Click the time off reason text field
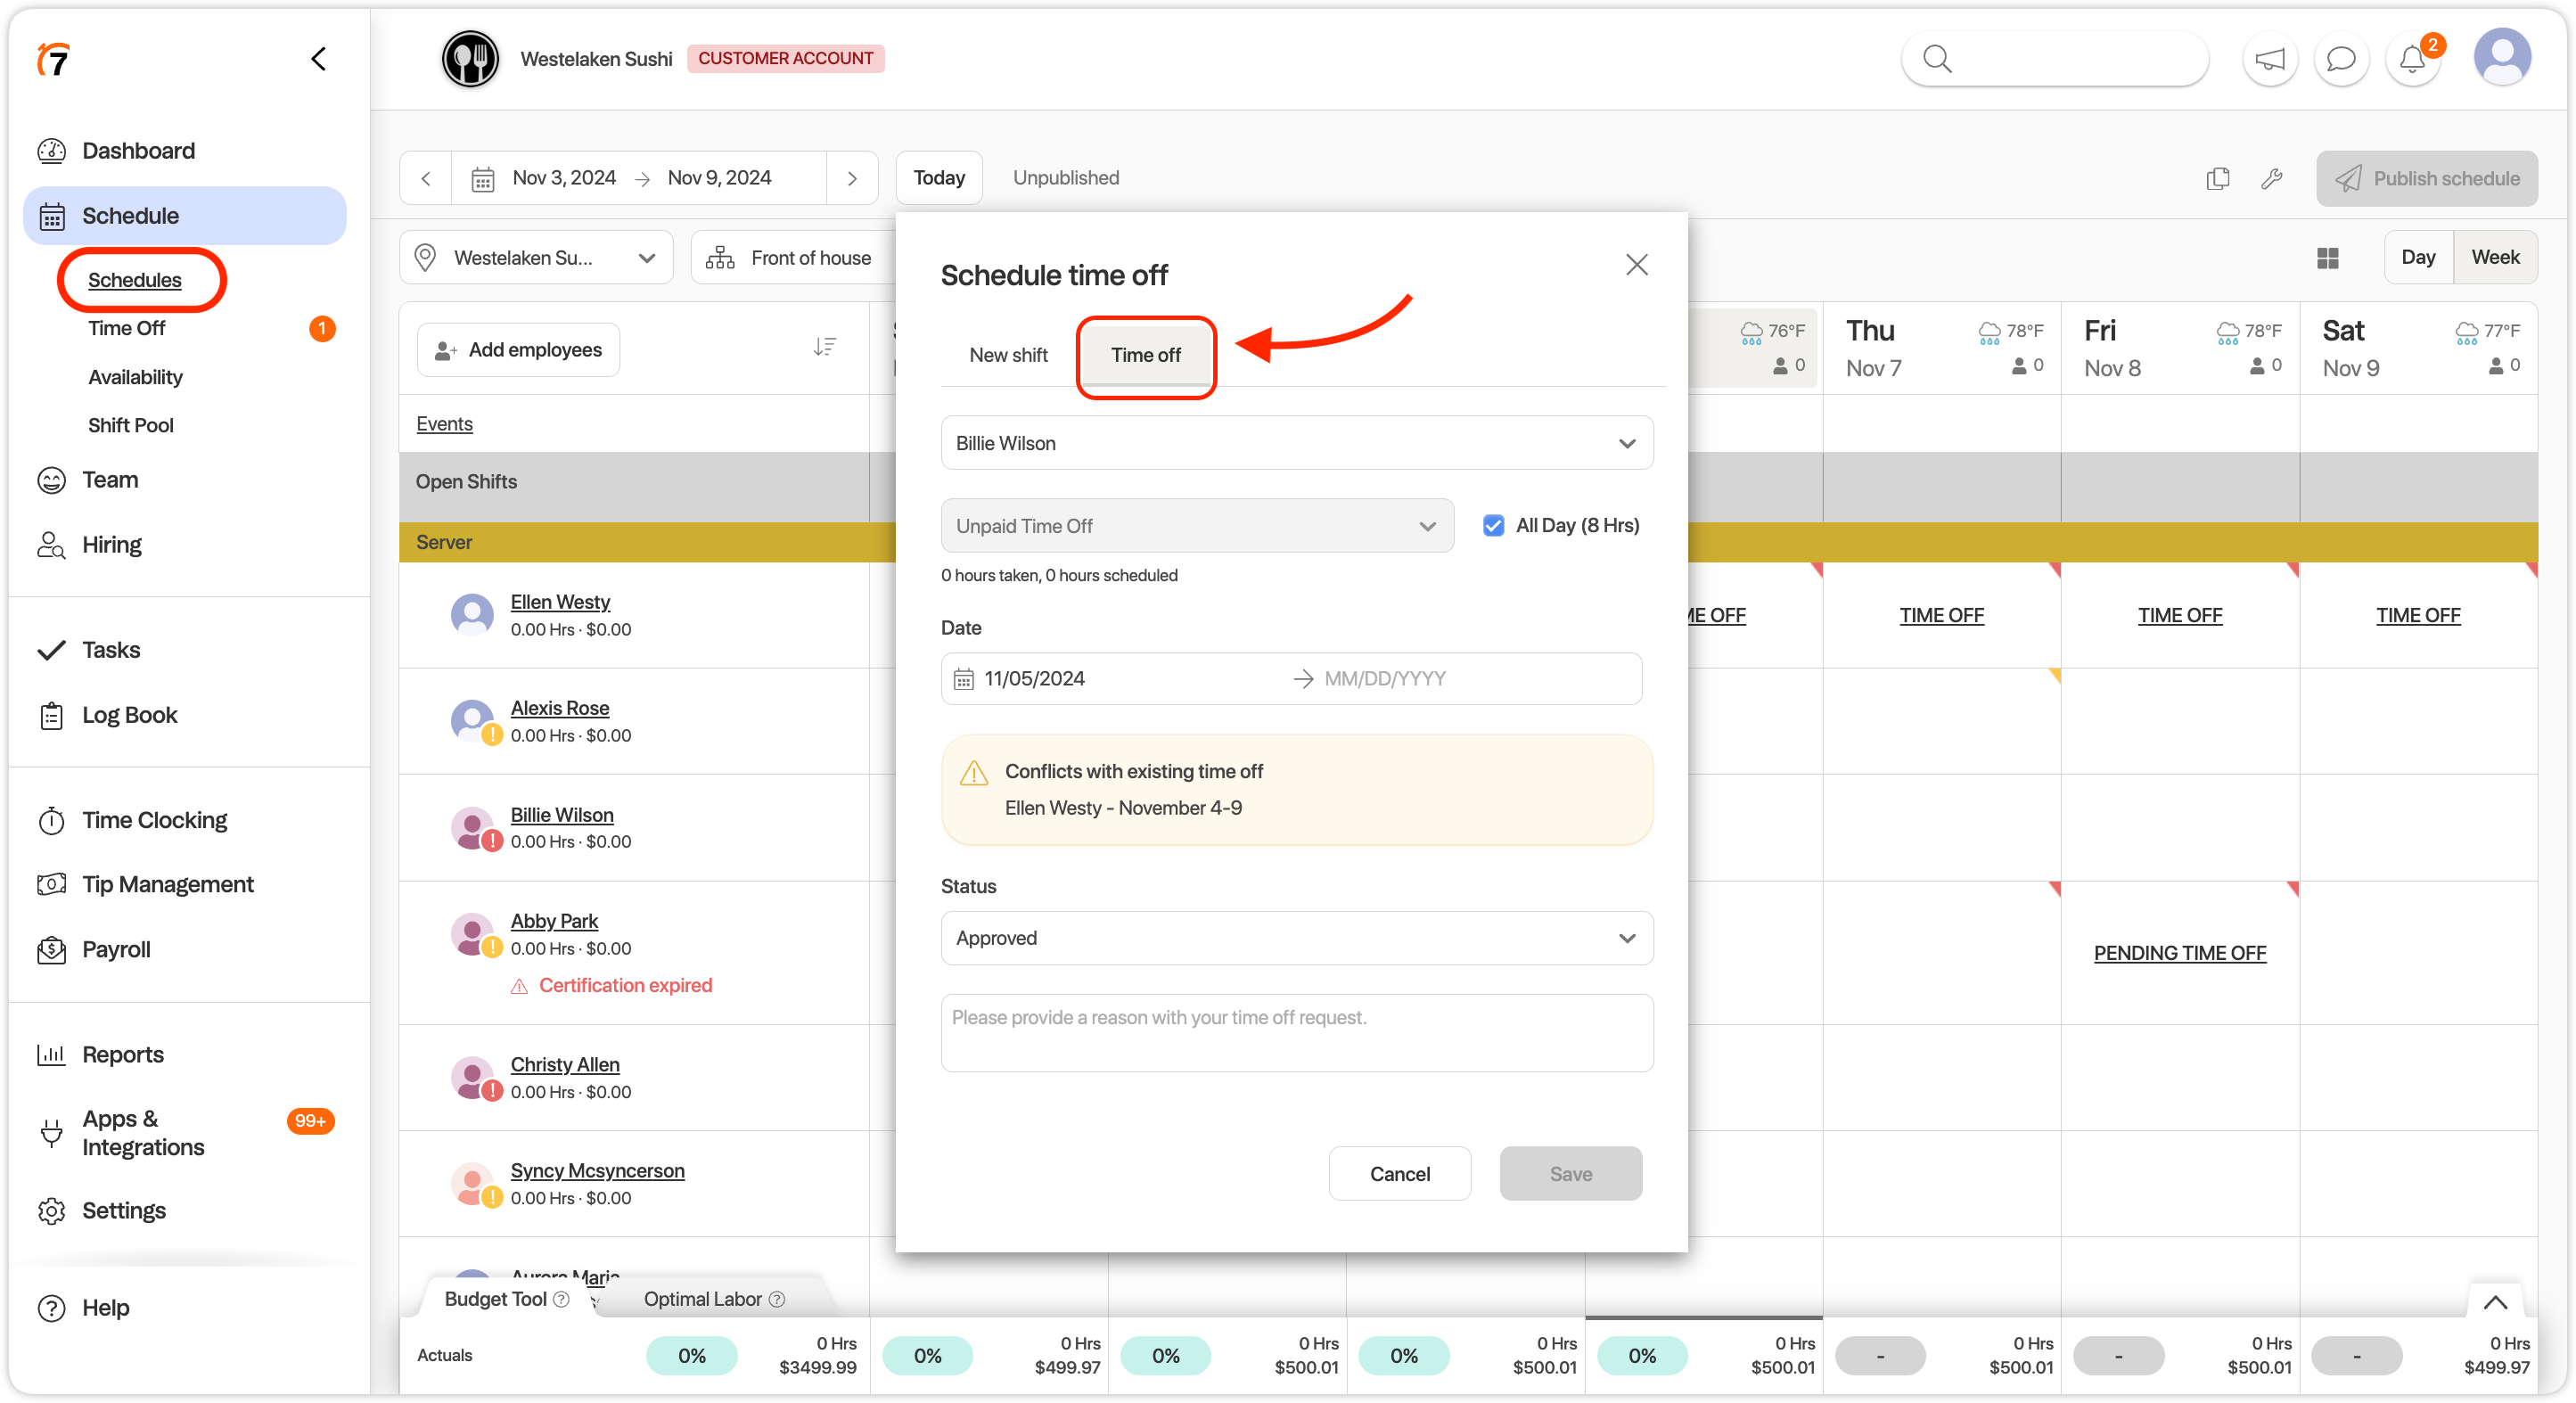This screenshot has width=2576, height=1403. coord(1296,1032)
